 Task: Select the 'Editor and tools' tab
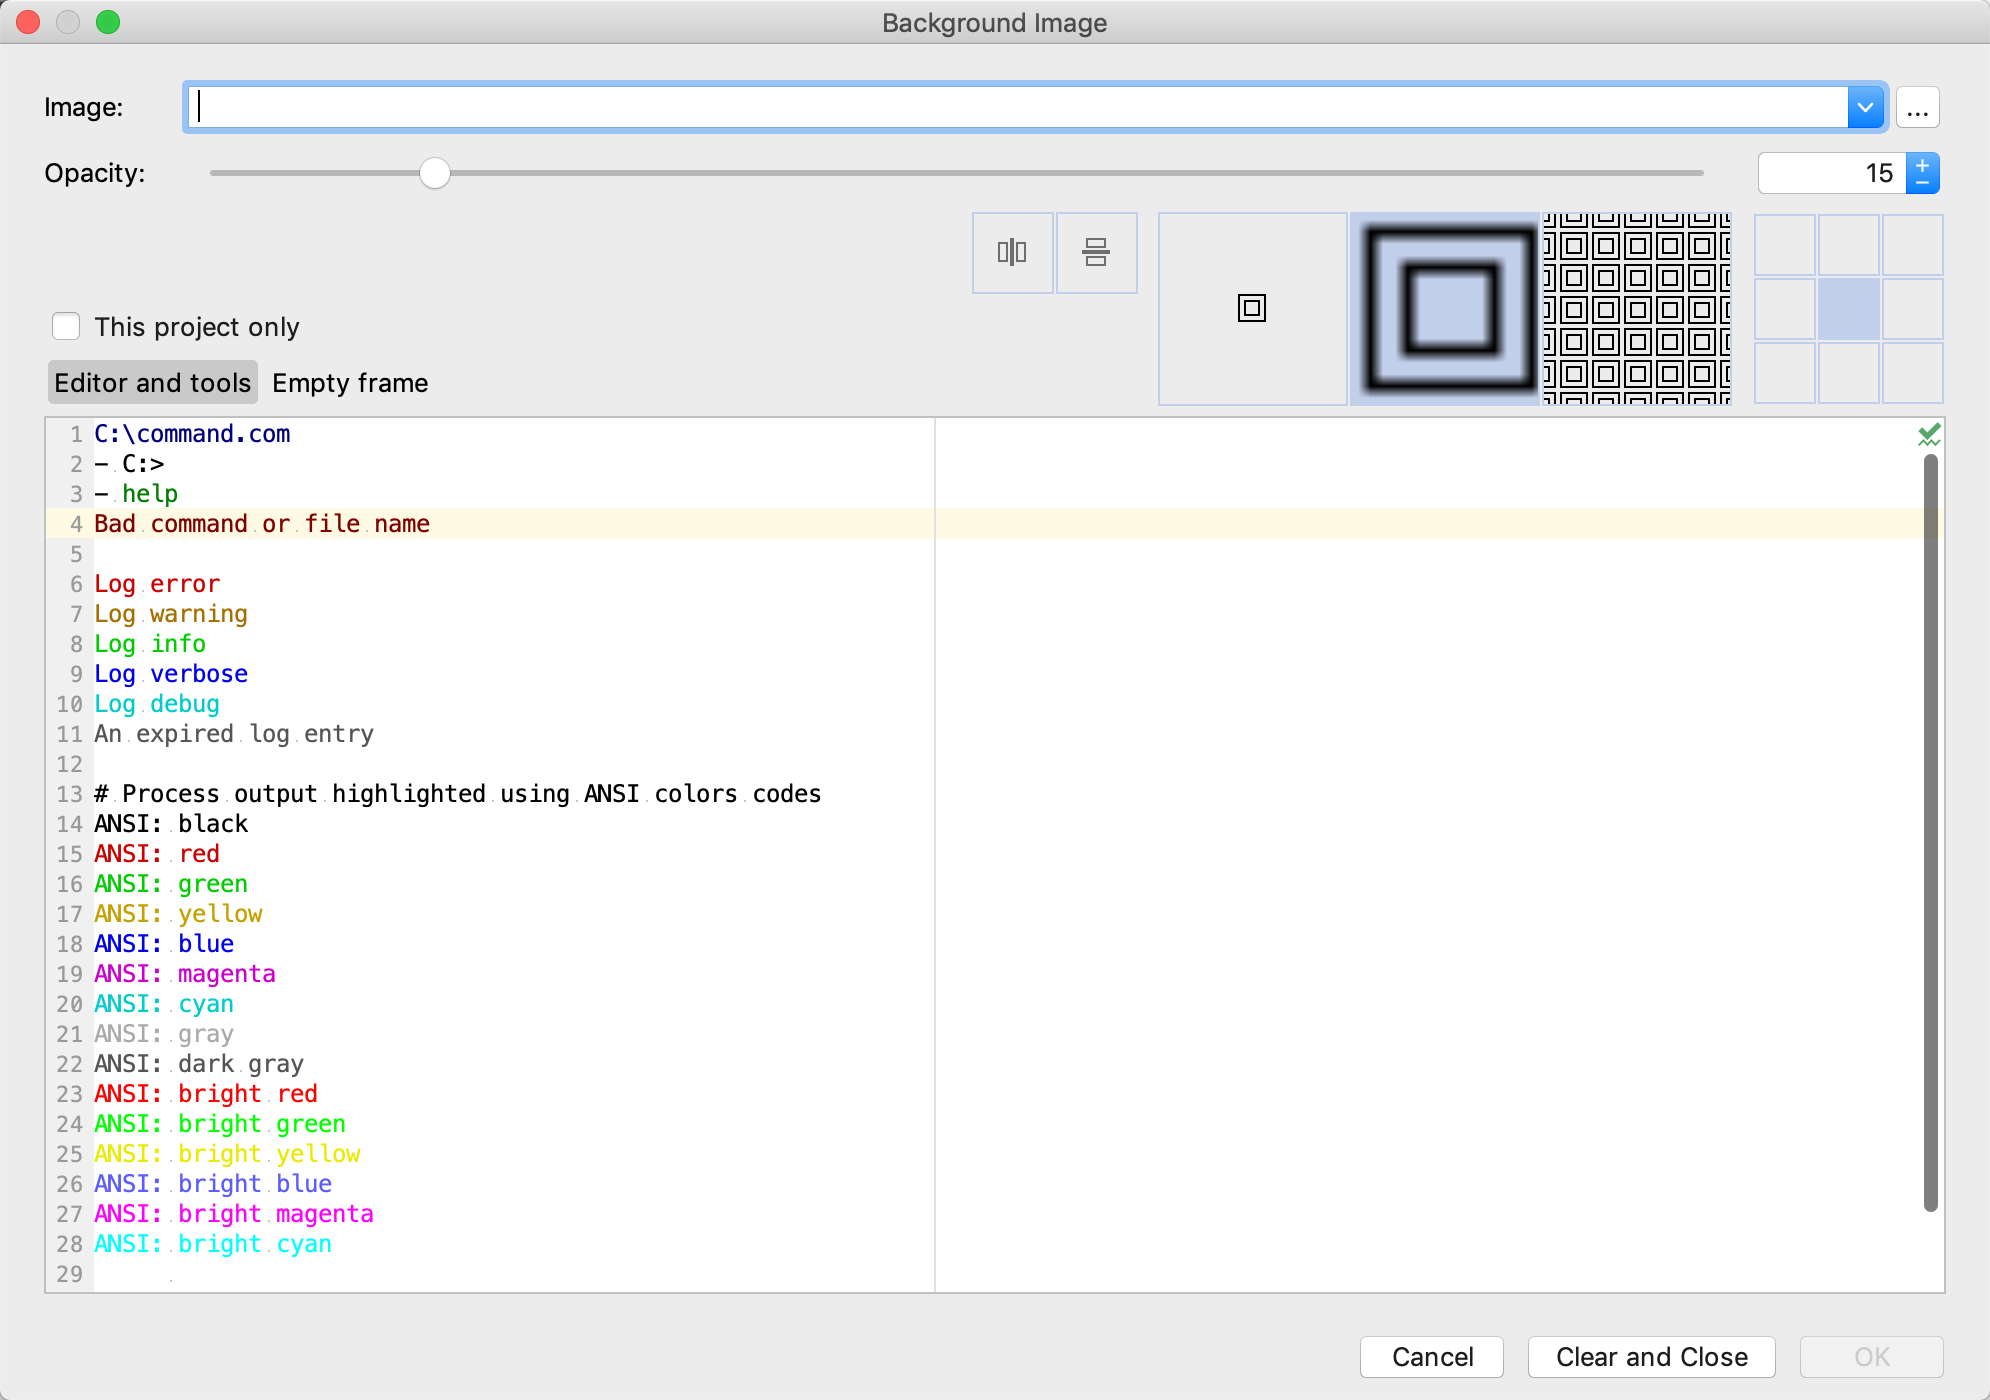[151, 382]
